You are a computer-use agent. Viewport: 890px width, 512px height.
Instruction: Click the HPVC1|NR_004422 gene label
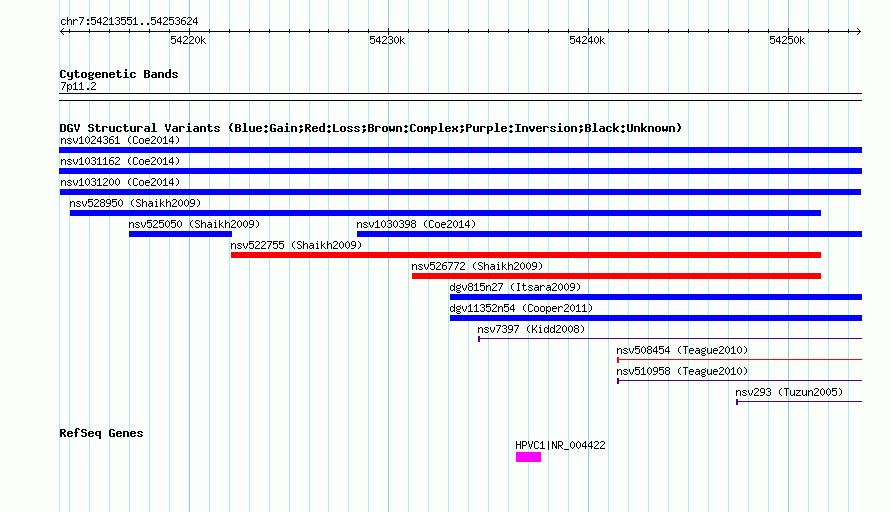pos(560,446)
